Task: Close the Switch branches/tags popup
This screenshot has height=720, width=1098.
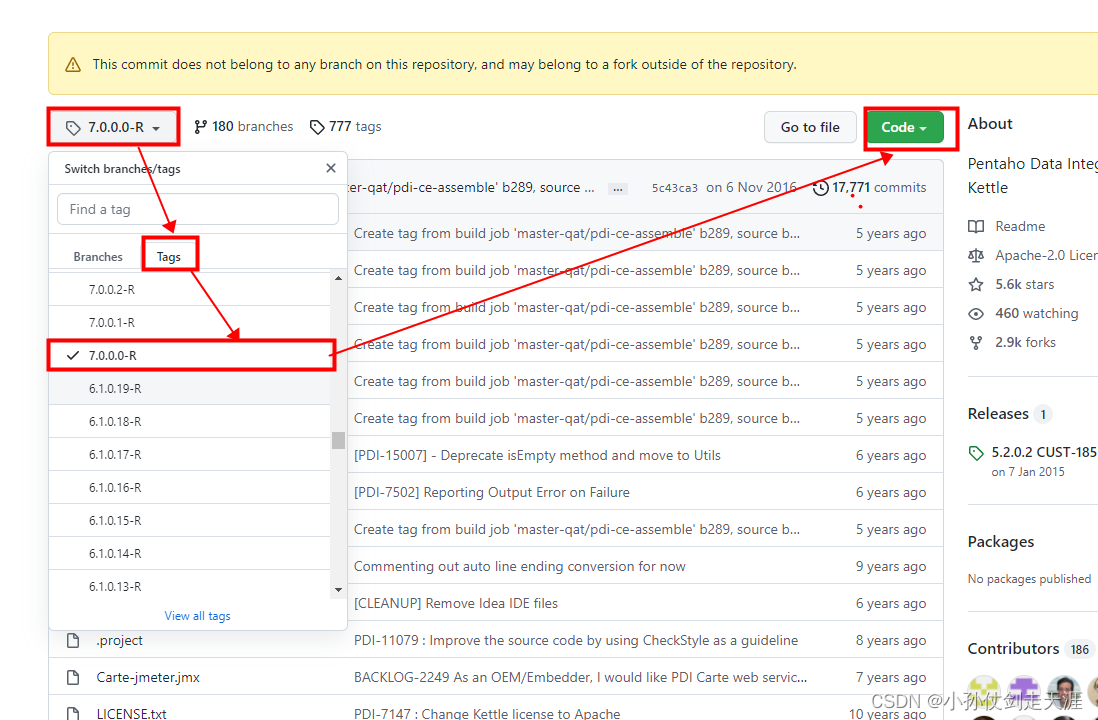Action: click(x=331, y=168)
